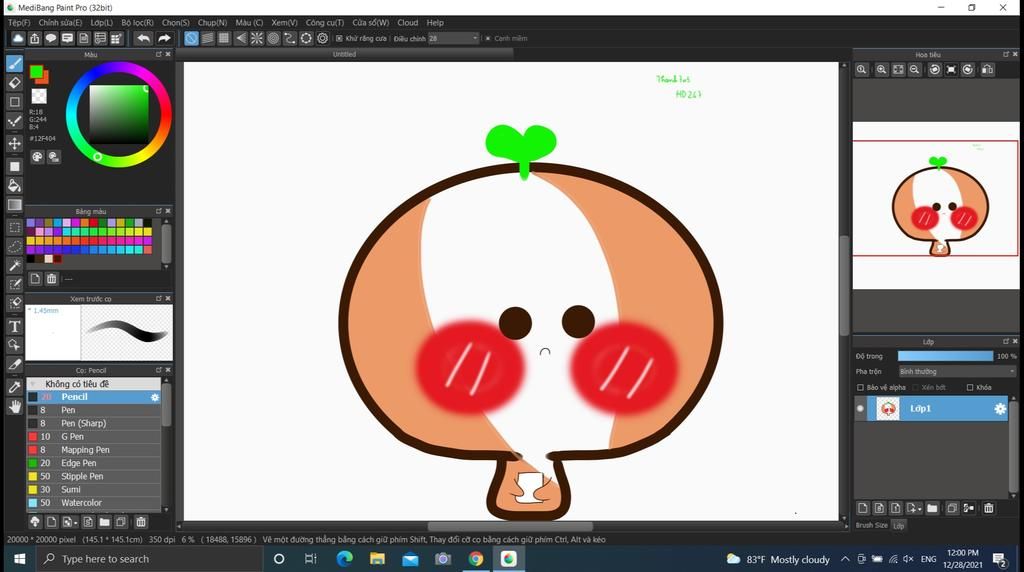
Task: Select the Edge Pen brush
Action: [93, 463]
